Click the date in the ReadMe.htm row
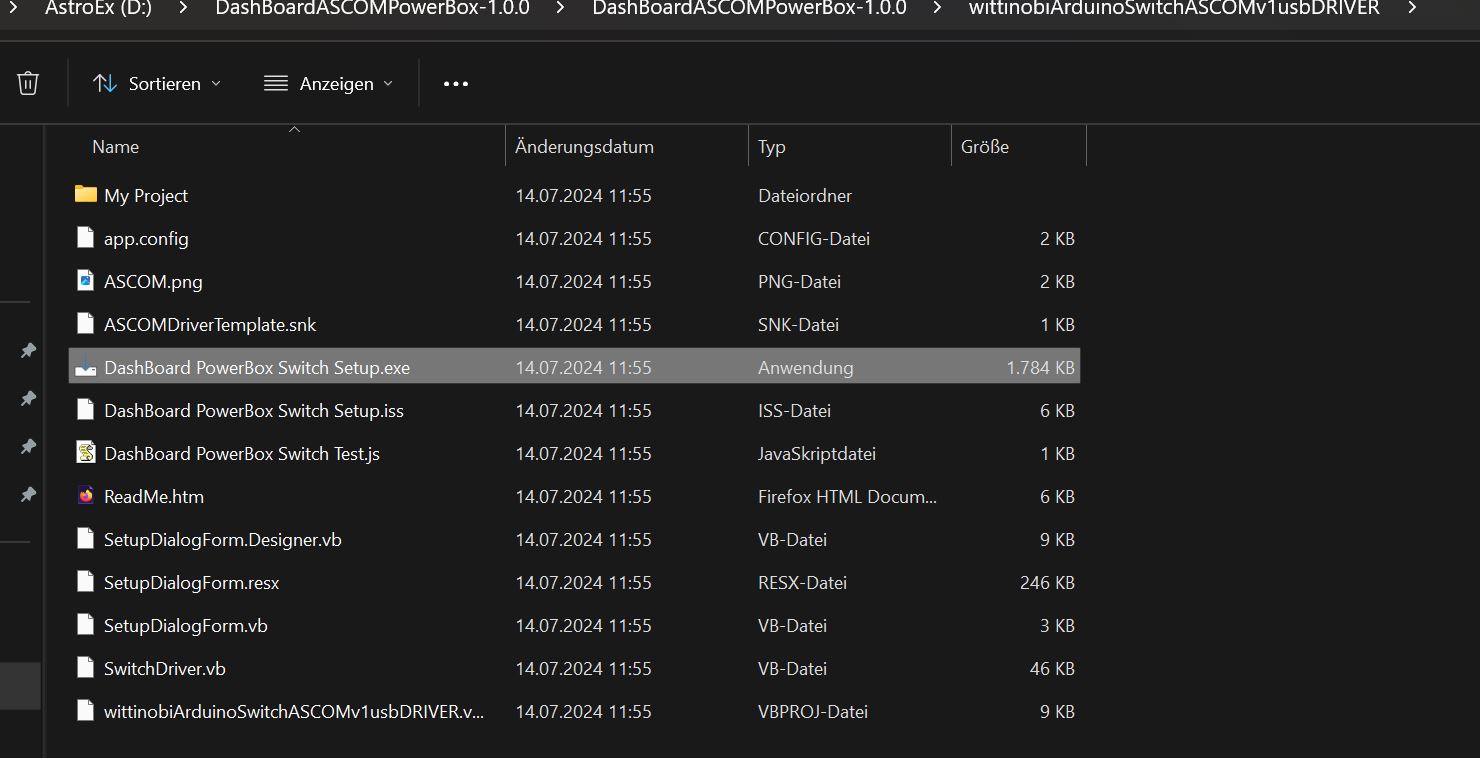 pyautogui.click(x=583, y=497)
